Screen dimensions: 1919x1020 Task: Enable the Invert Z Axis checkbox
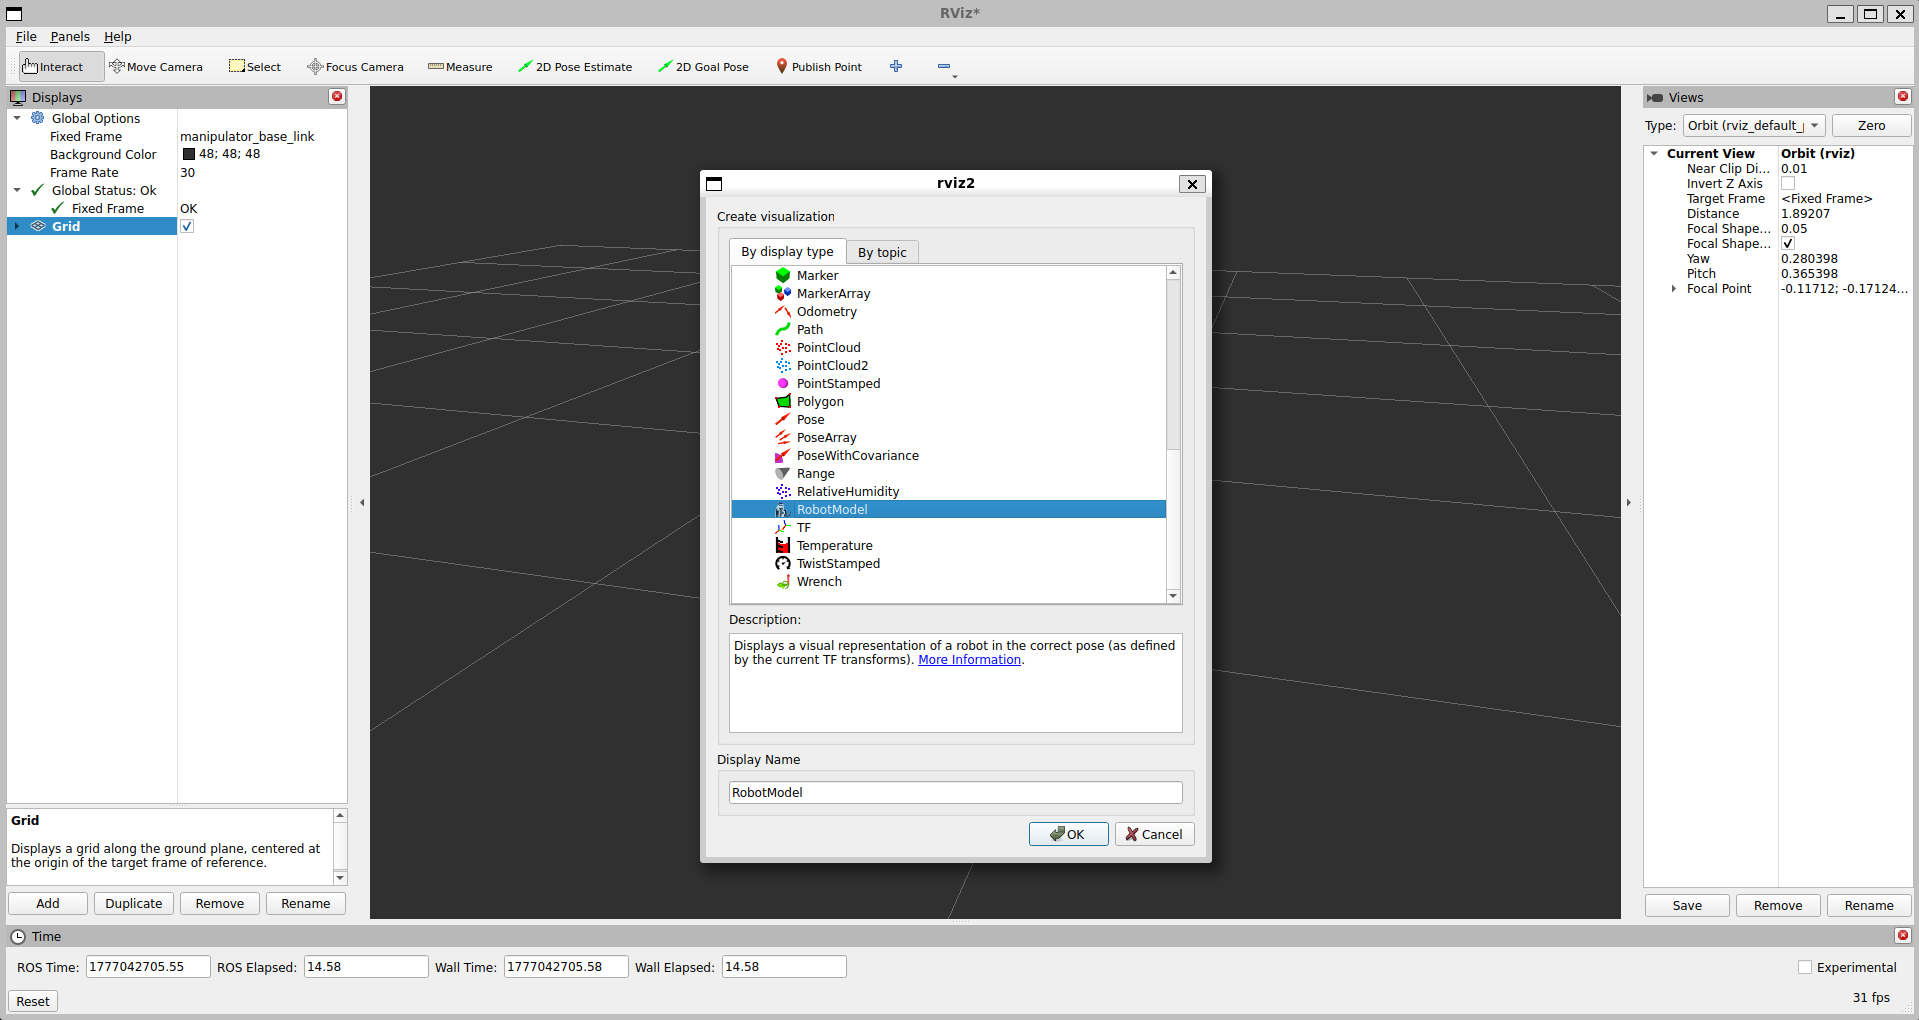click(x=1788, y=184)
